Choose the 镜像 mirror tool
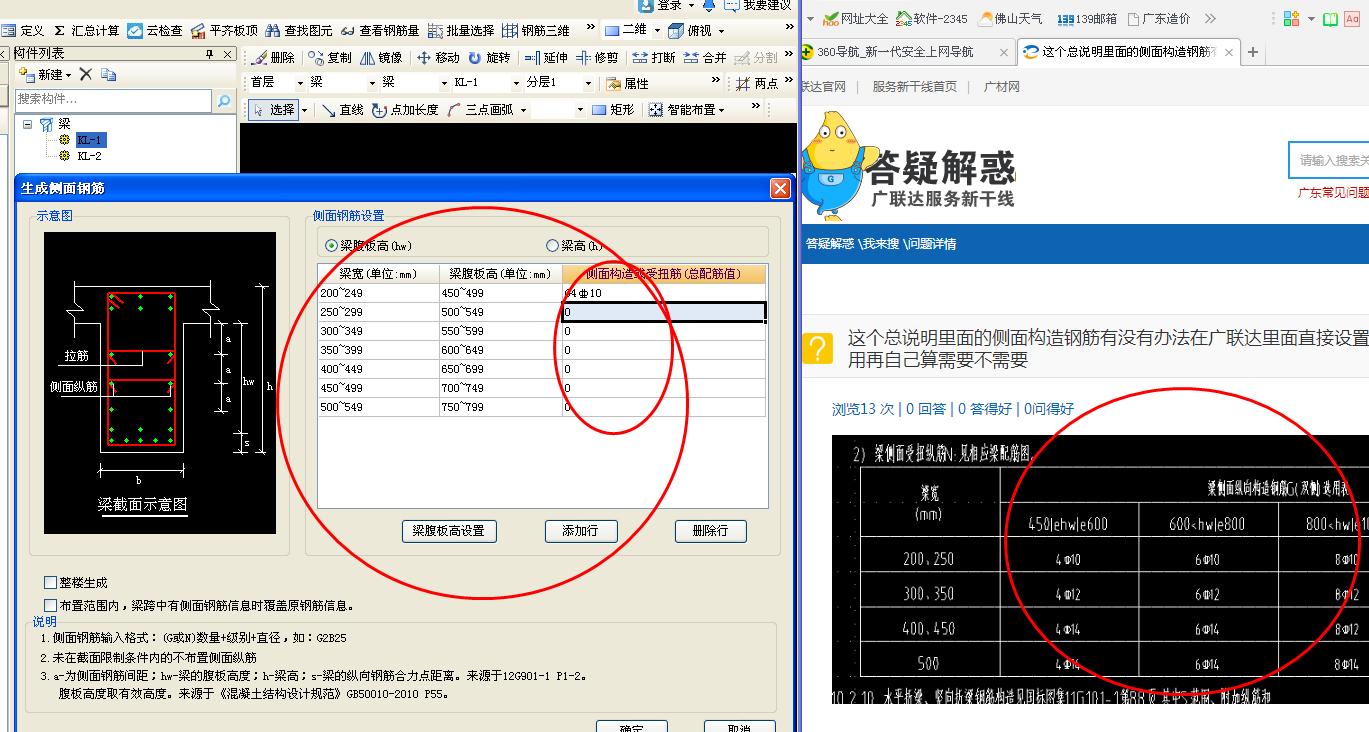The width and height of the screenshot is (1369, 732). (381, 58)
